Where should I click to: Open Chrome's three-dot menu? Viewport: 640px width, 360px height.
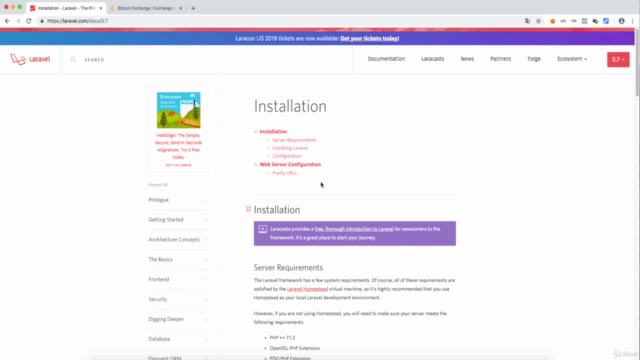point(632,21)
